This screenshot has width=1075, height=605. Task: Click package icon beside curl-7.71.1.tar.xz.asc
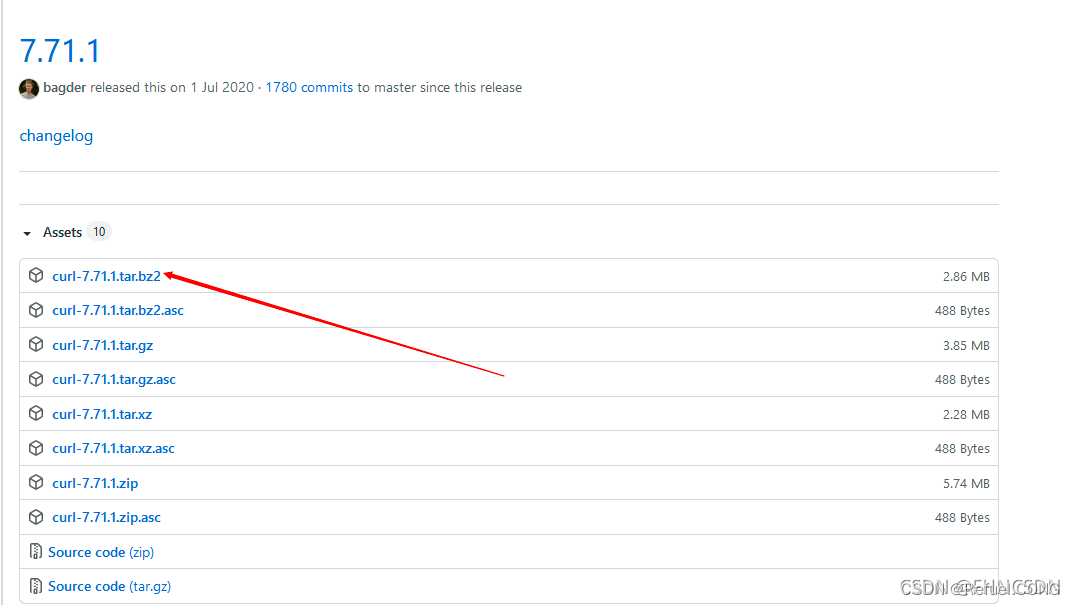click(x=36, y=448)
